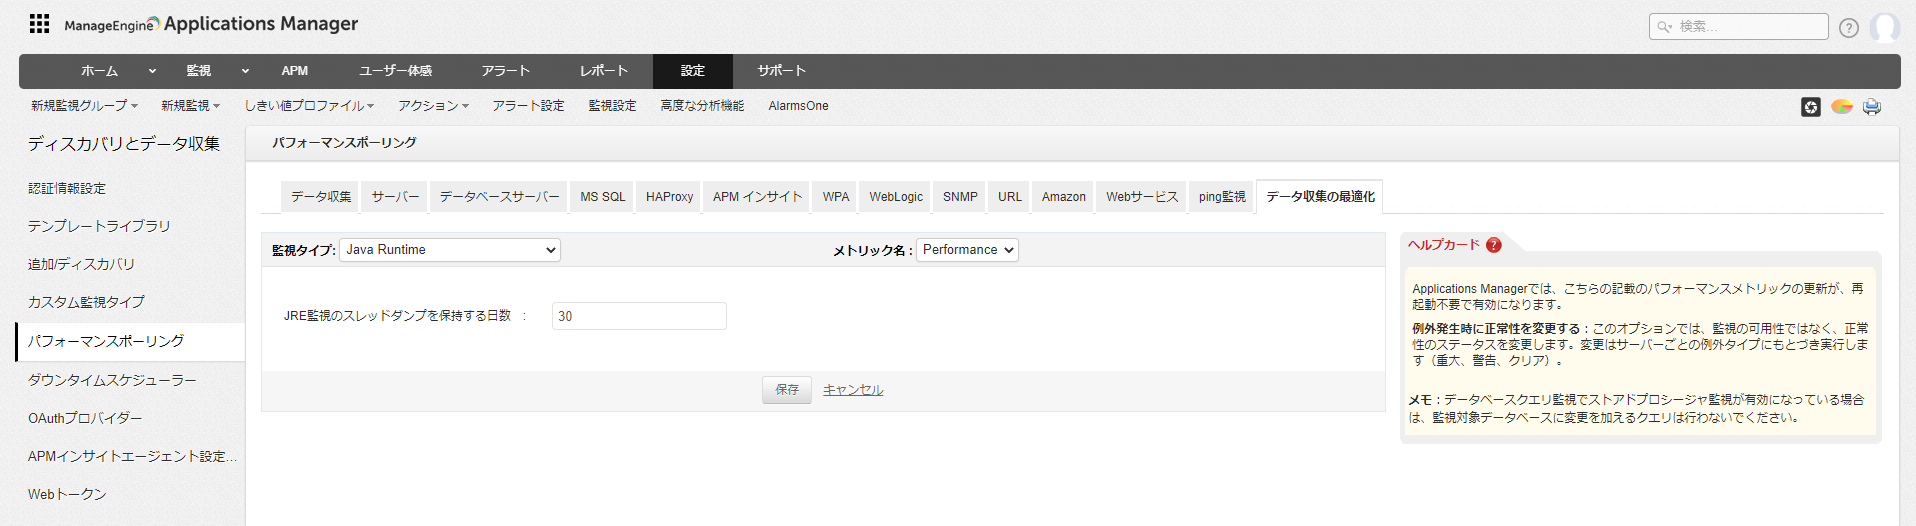
Task: Open the user profile avatar
Action: pos(1885,27)
